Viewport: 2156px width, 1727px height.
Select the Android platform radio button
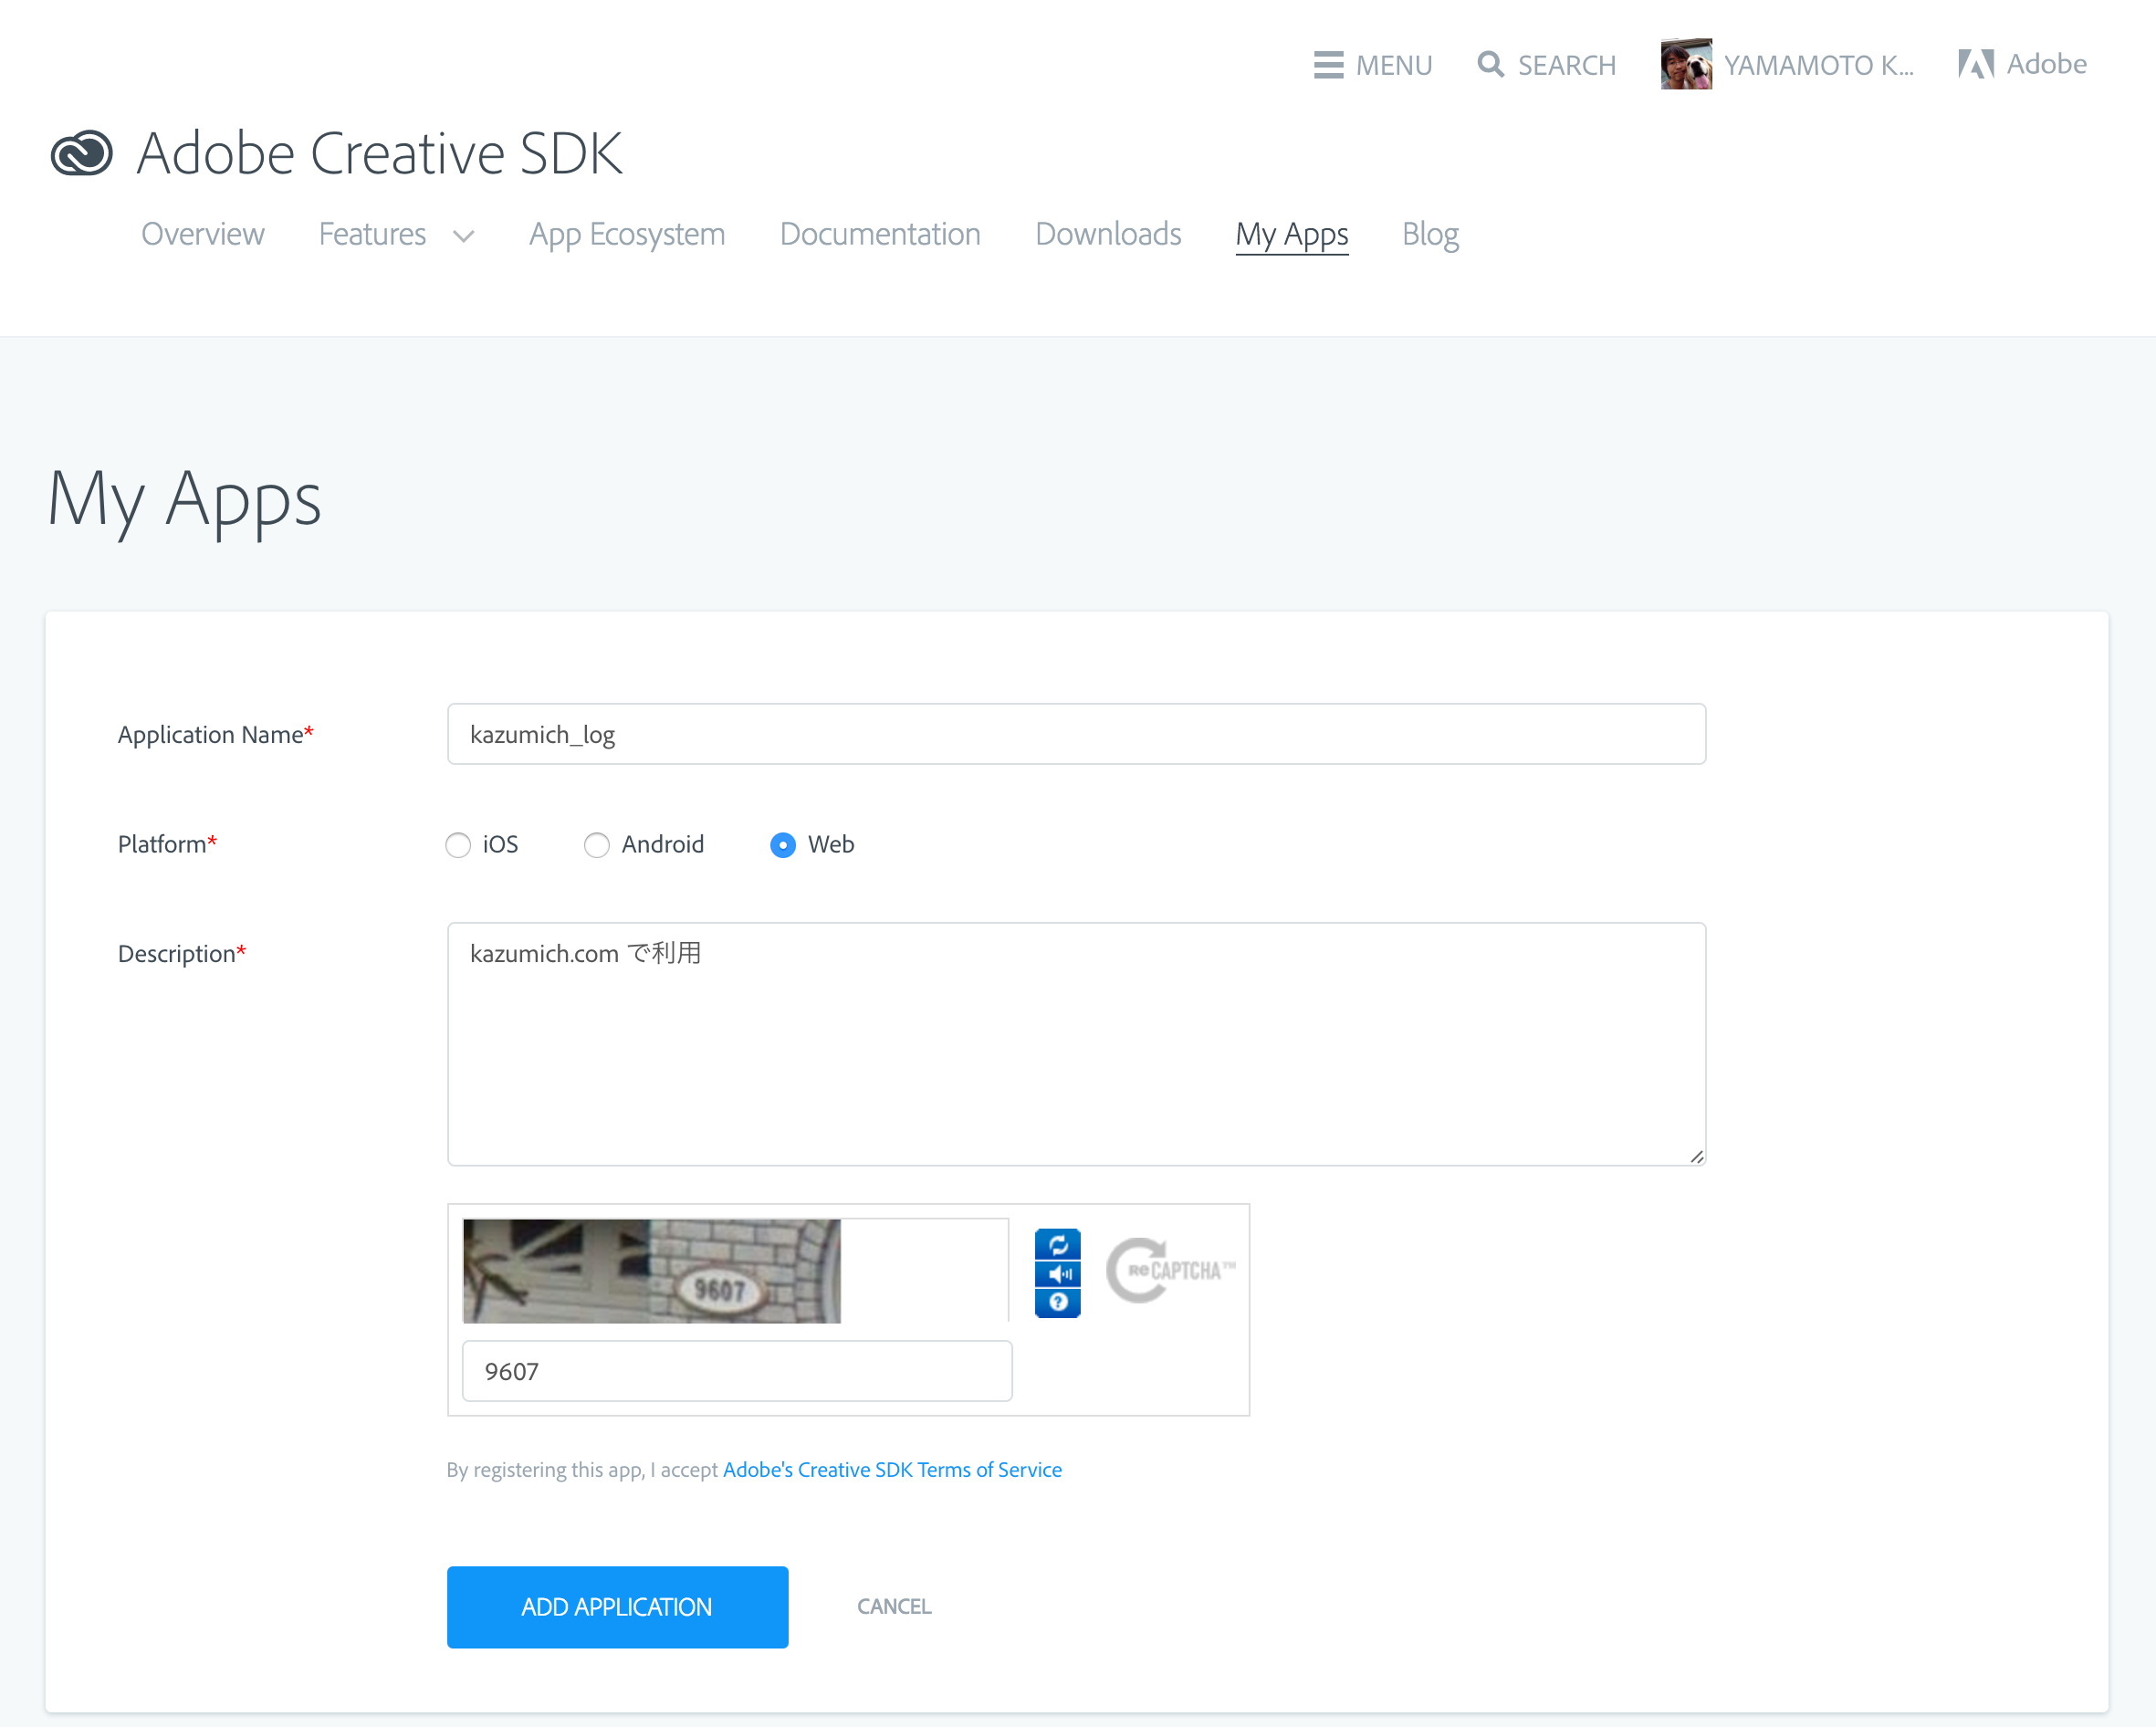point(597,845)
